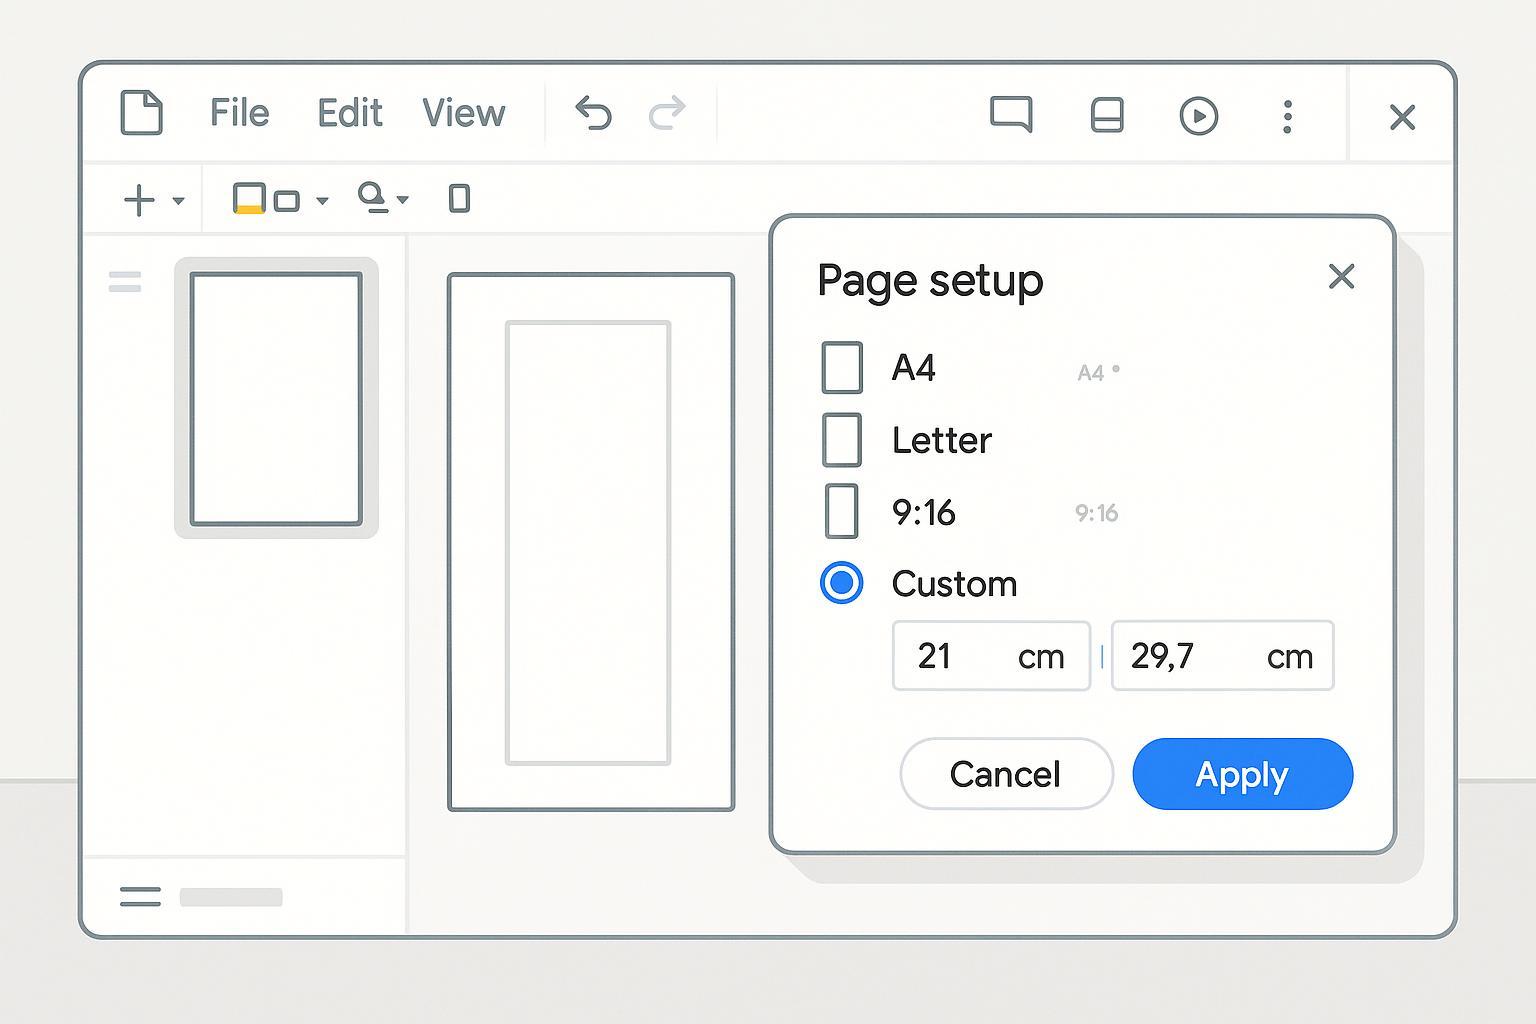Click the redo arrow icon
Image resolution: width=1536 pixels, height=1024 pixels.
(x=667, y=113)
